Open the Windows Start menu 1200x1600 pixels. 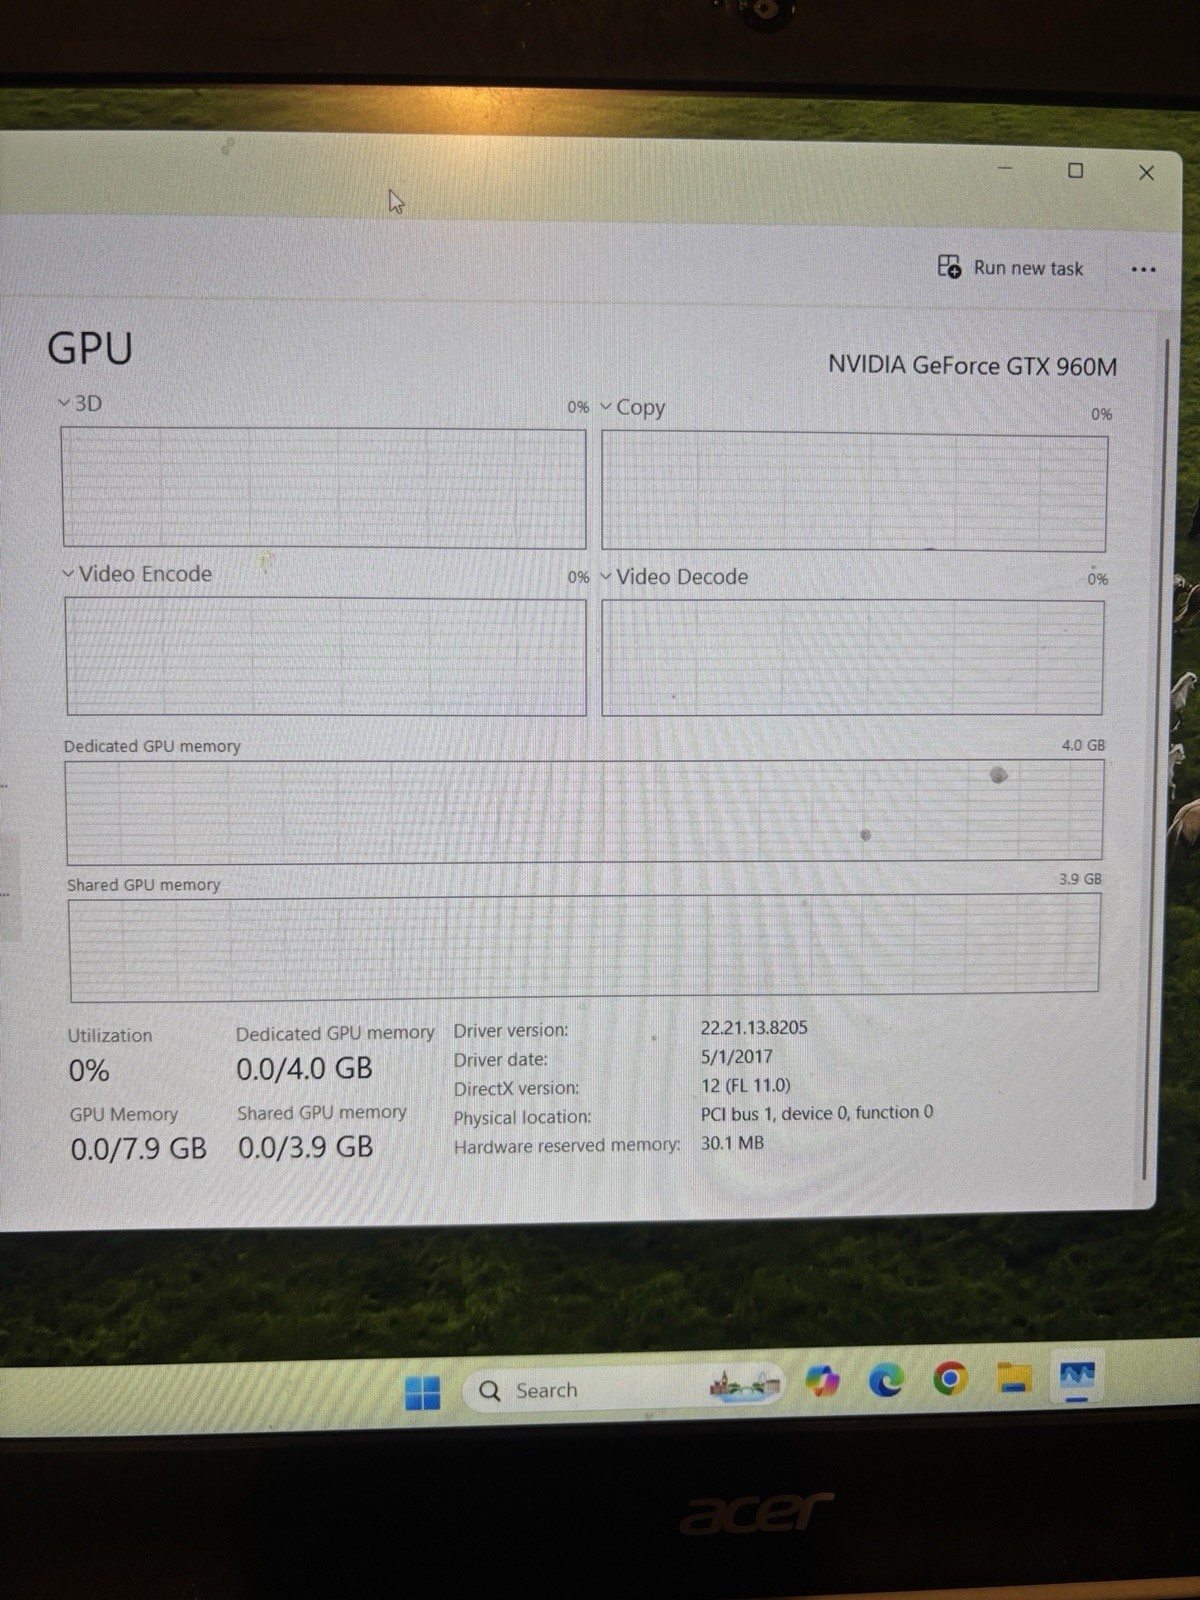point(422,1392)
